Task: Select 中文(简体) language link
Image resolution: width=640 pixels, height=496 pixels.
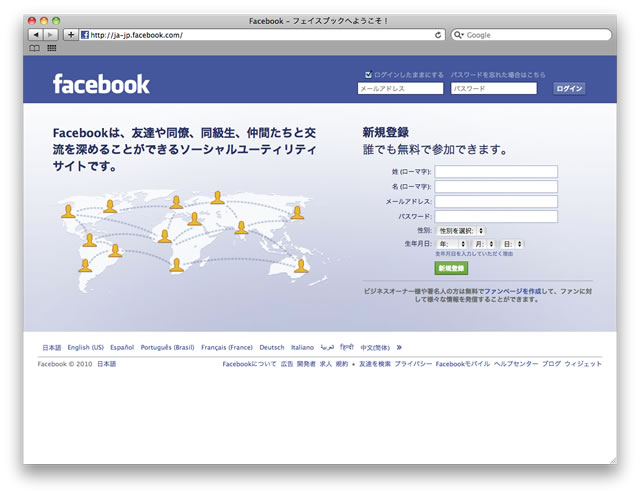Action: [x=375, y=347]
